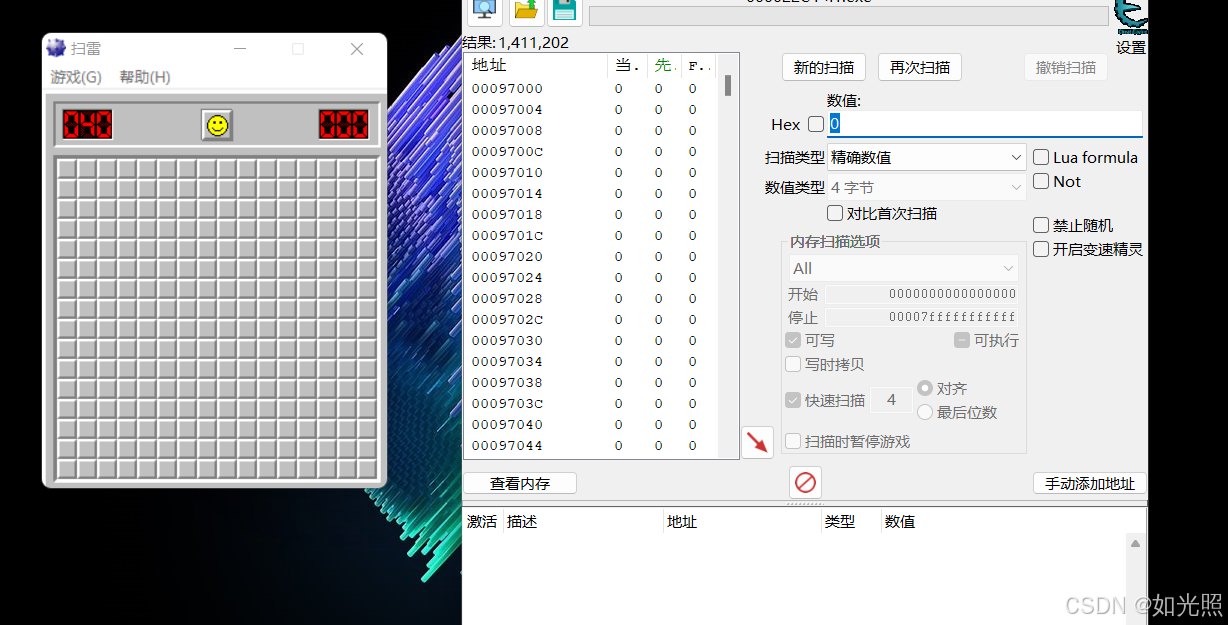
Task: Click the Cheat Engine logo settings icon
Action: (1131, 17)
